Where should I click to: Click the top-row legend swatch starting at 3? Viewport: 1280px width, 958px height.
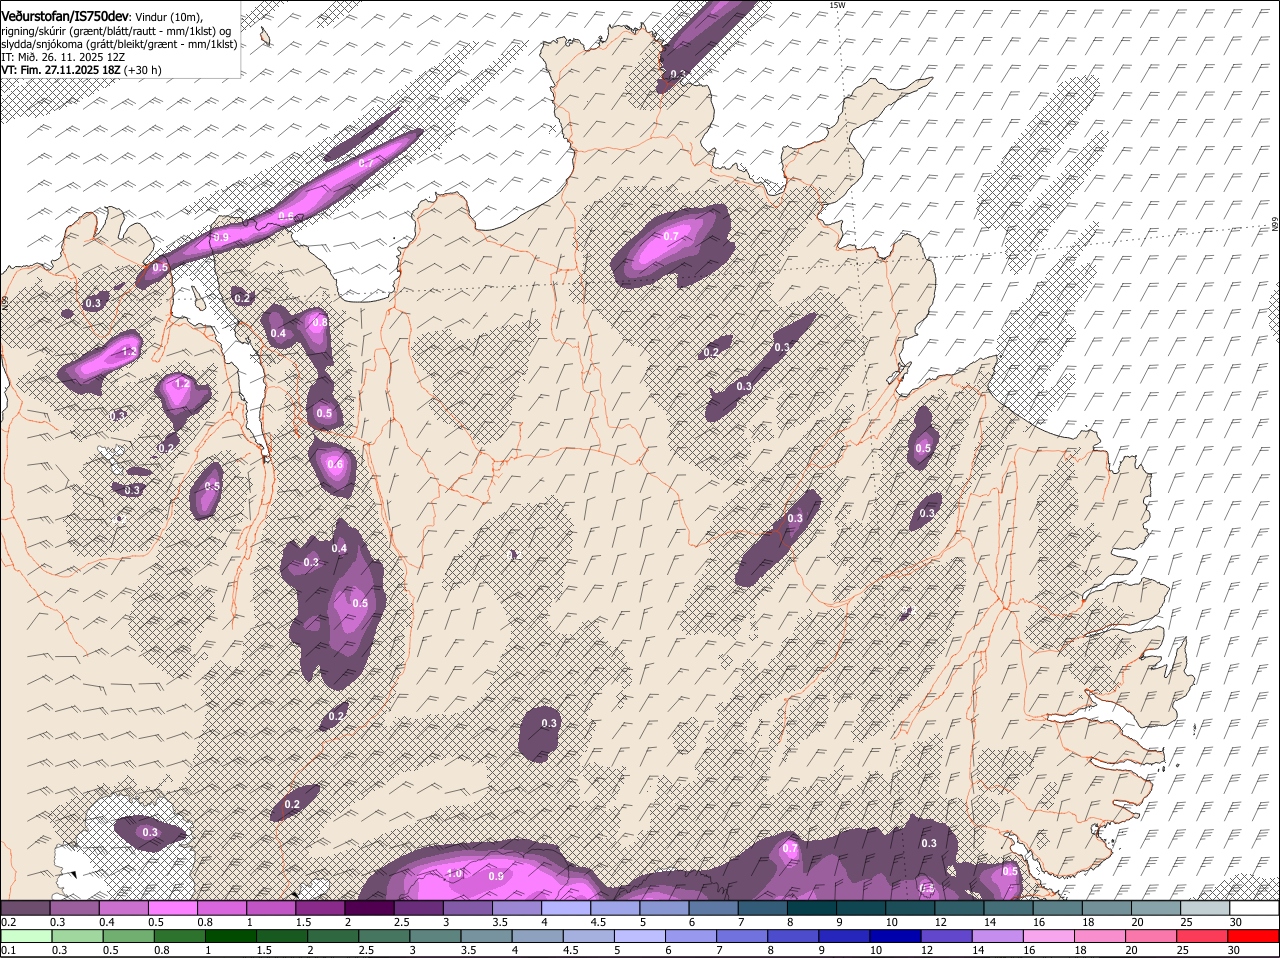tap(467, 907)
